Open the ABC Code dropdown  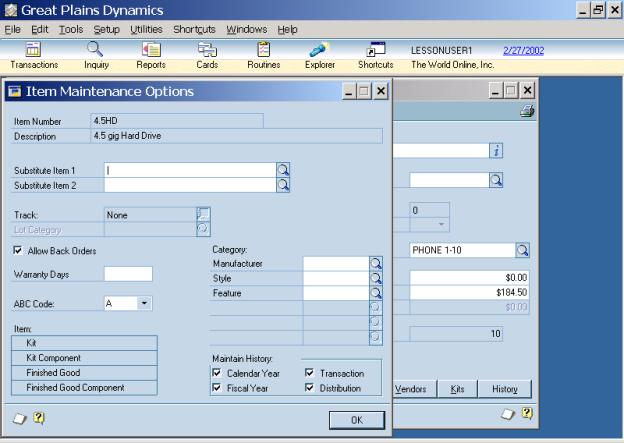144,303
